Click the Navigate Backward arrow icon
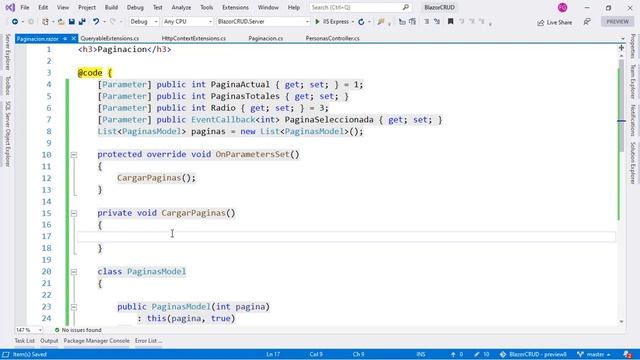The height and width of the screenshot is (360, 640). tap(15, 22)
